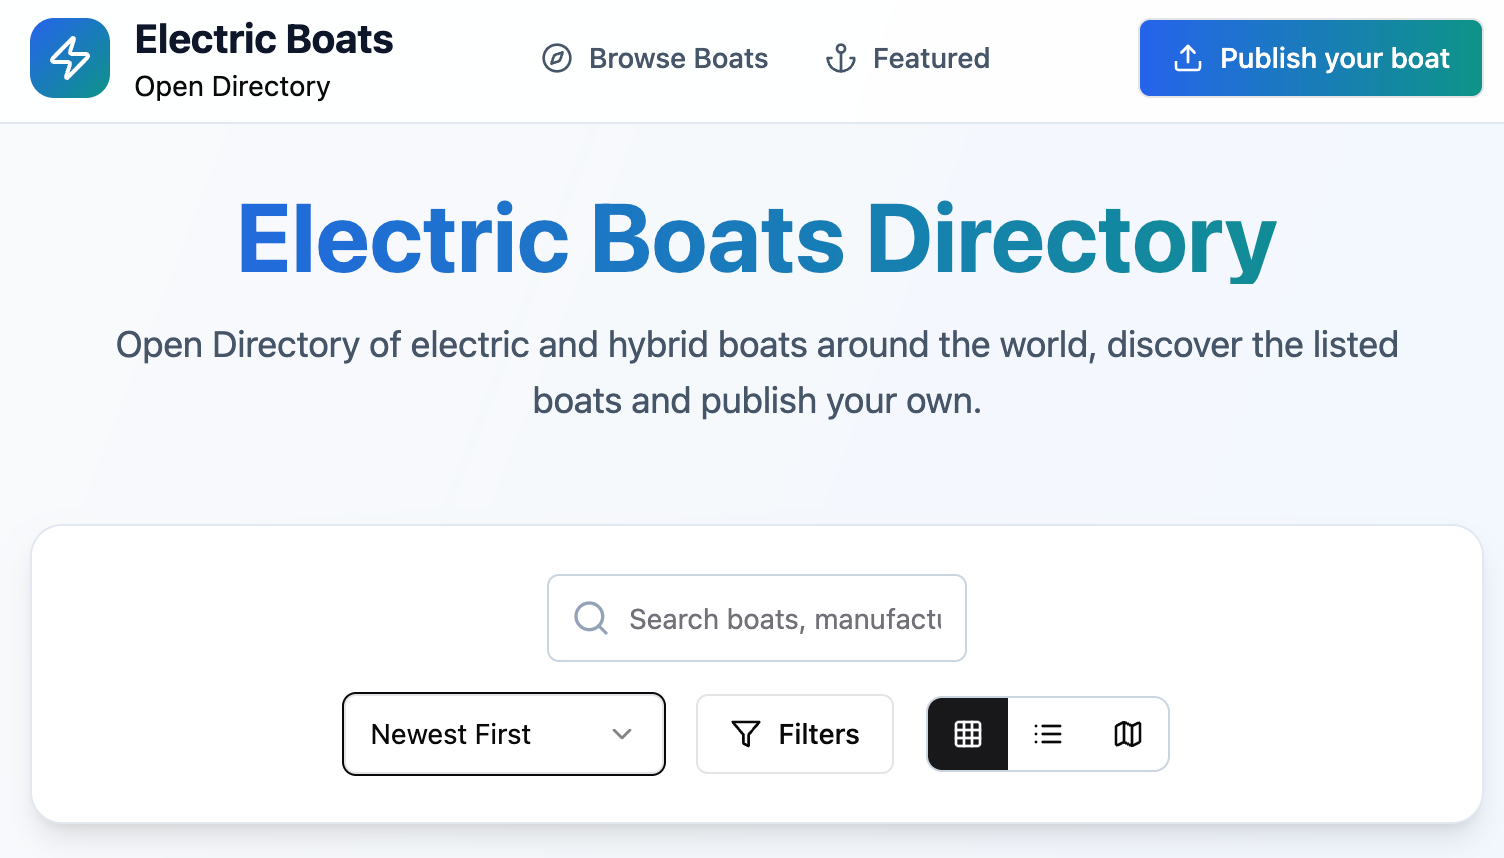Click the Electric Boats site title link

tap(264, 40)
